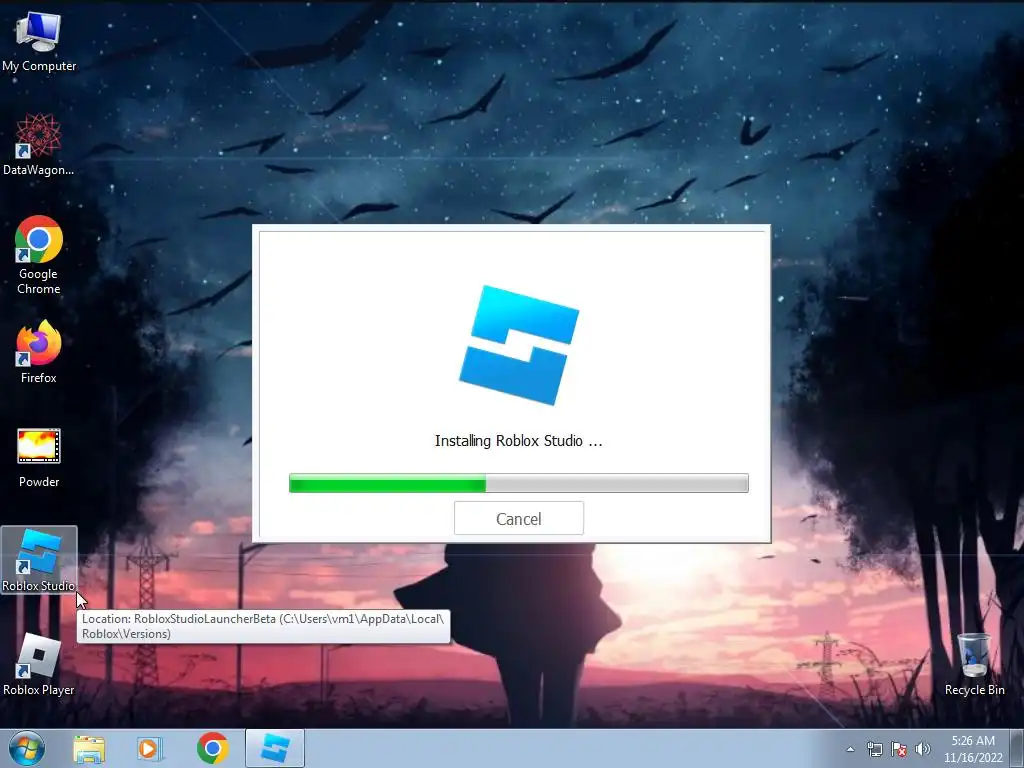Click the Roblox Studio installer taskbar button
The width and height of the screenshot is (1024, 768).
tap(275, 748)
